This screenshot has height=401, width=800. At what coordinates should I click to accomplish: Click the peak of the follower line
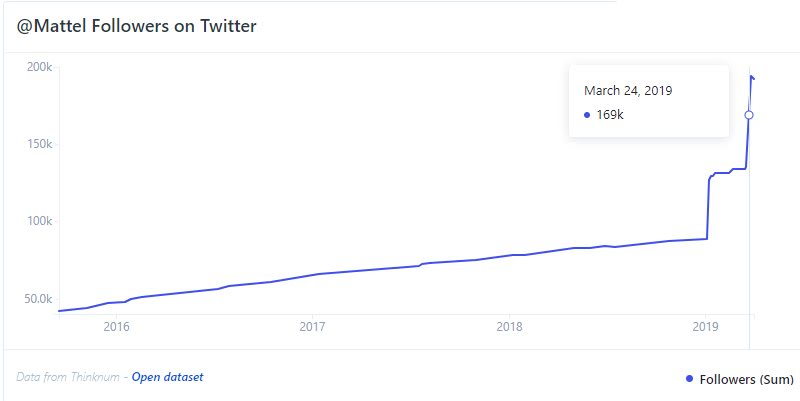[751, 77]
